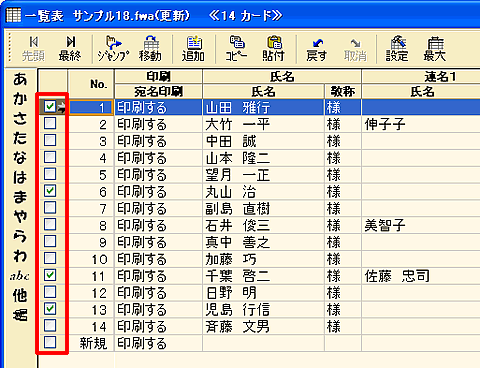Select the ま index tab
This screenshot has height=368, width=480.
(x=20, y=197)
